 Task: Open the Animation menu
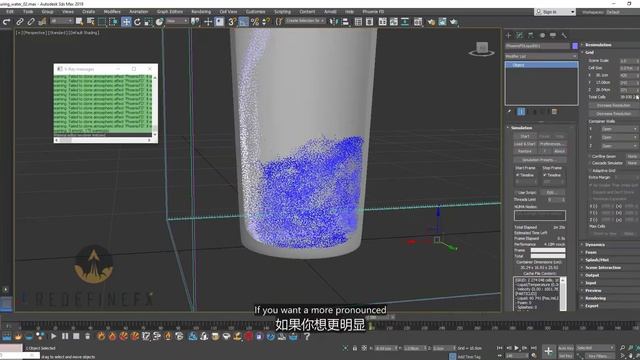pyautogui.click(x=138, y=11)
